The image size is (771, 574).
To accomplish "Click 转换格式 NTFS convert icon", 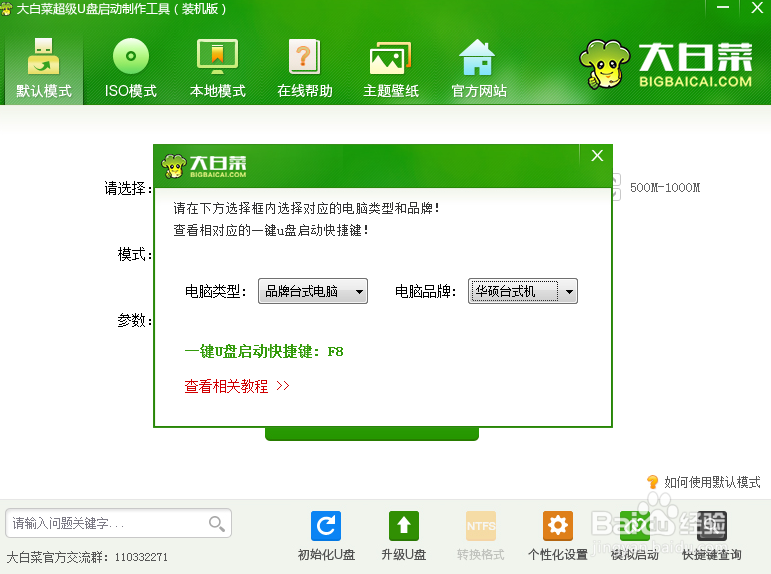I will [x=480, y=536].
